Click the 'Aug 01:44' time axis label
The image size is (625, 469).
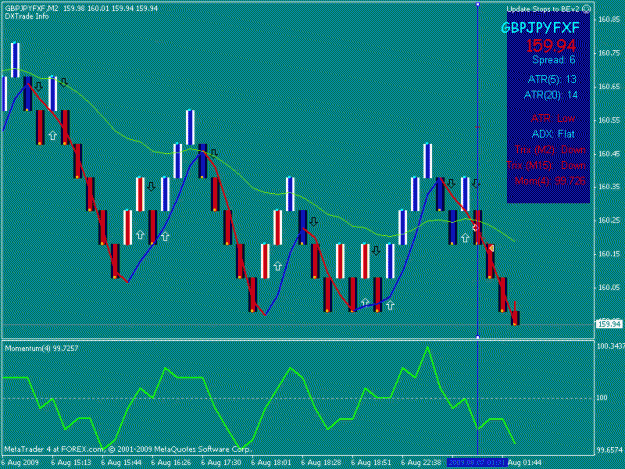[x=525, y=463]
